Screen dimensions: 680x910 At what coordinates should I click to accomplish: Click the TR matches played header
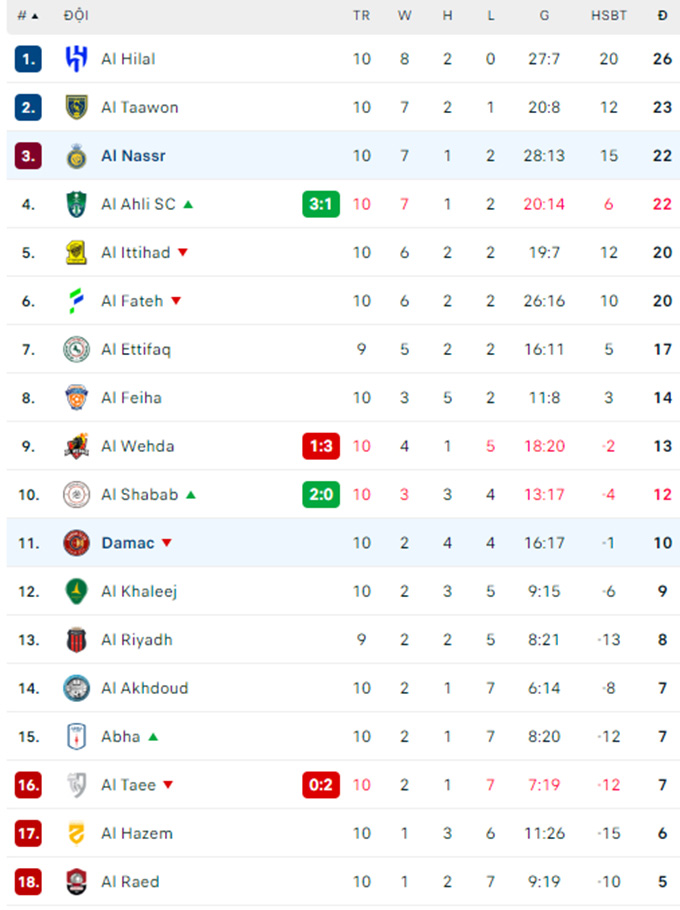(361, 16)
